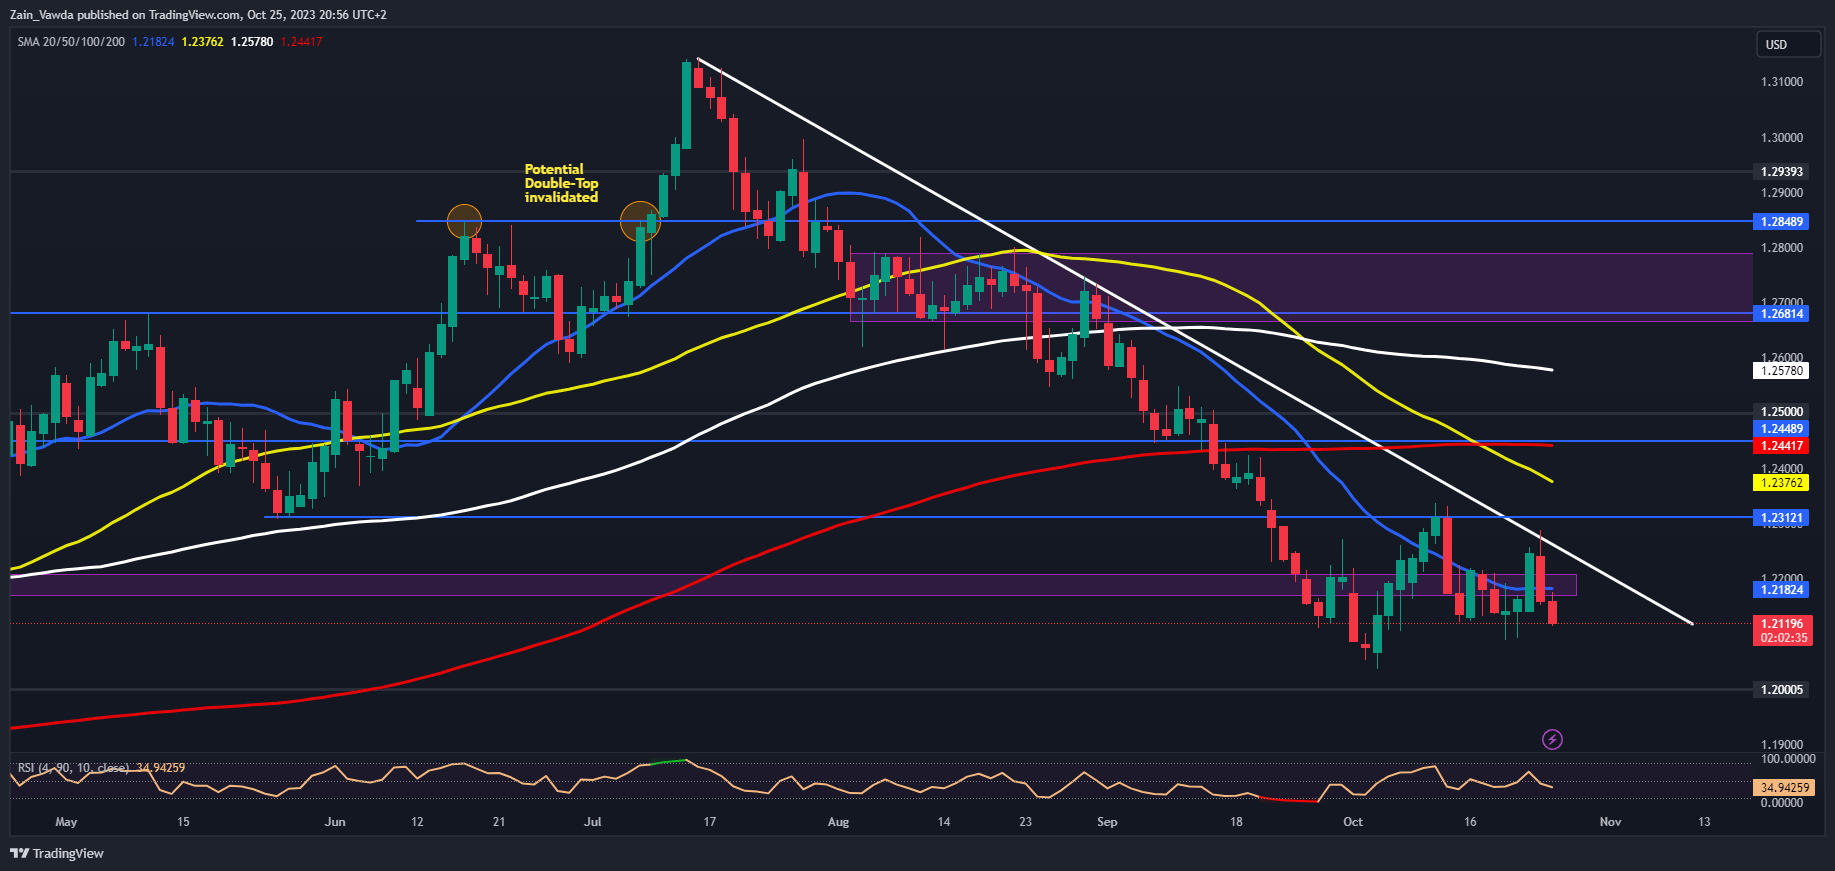This screenshot has height=871, width=1835.
Task: Click the 1.29393 price label on the axis
Action: coord(1782,172)
